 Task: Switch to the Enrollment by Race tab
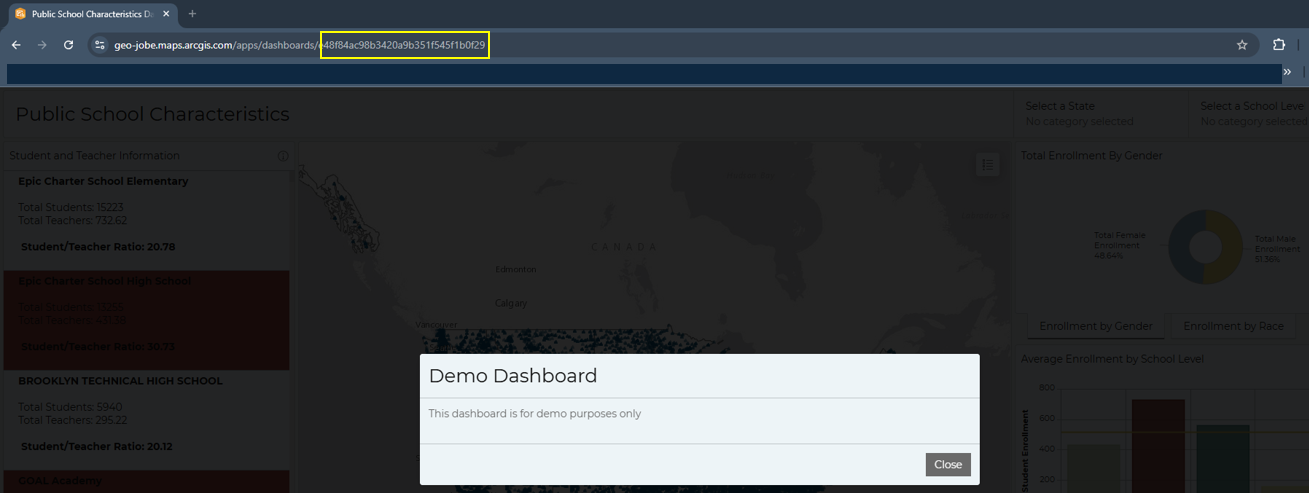click(1233, 326)
